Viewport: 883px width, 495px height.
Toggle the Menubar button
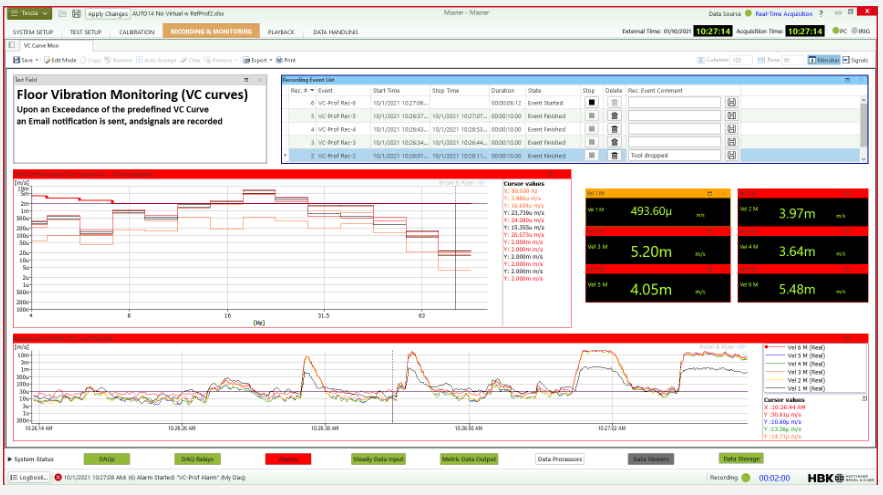pos(824,60)
